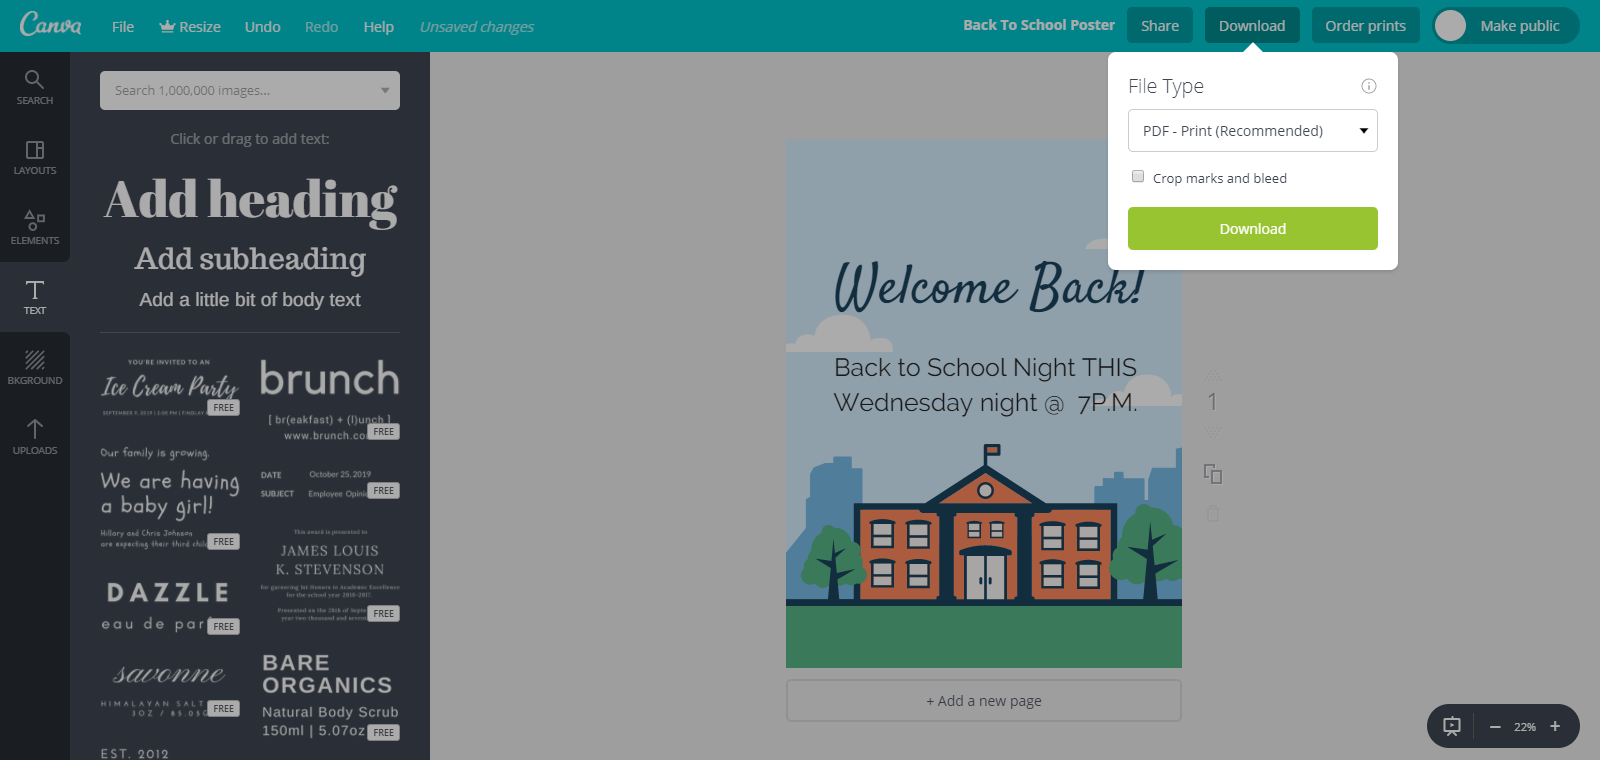The height and width of the screenshot is (760, 1600).
Task: Move page up with arrow icon
Action: click(x=1213, y=375)
